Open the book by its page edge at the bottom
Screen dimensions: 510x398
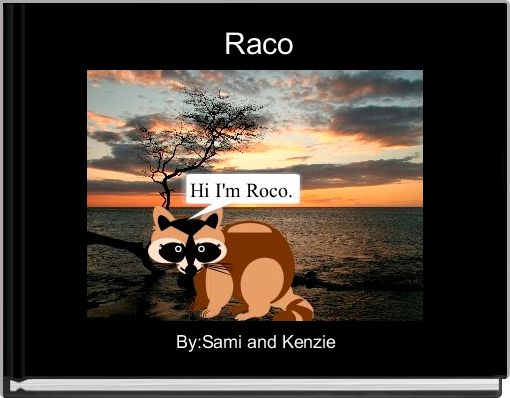point(255,386)
